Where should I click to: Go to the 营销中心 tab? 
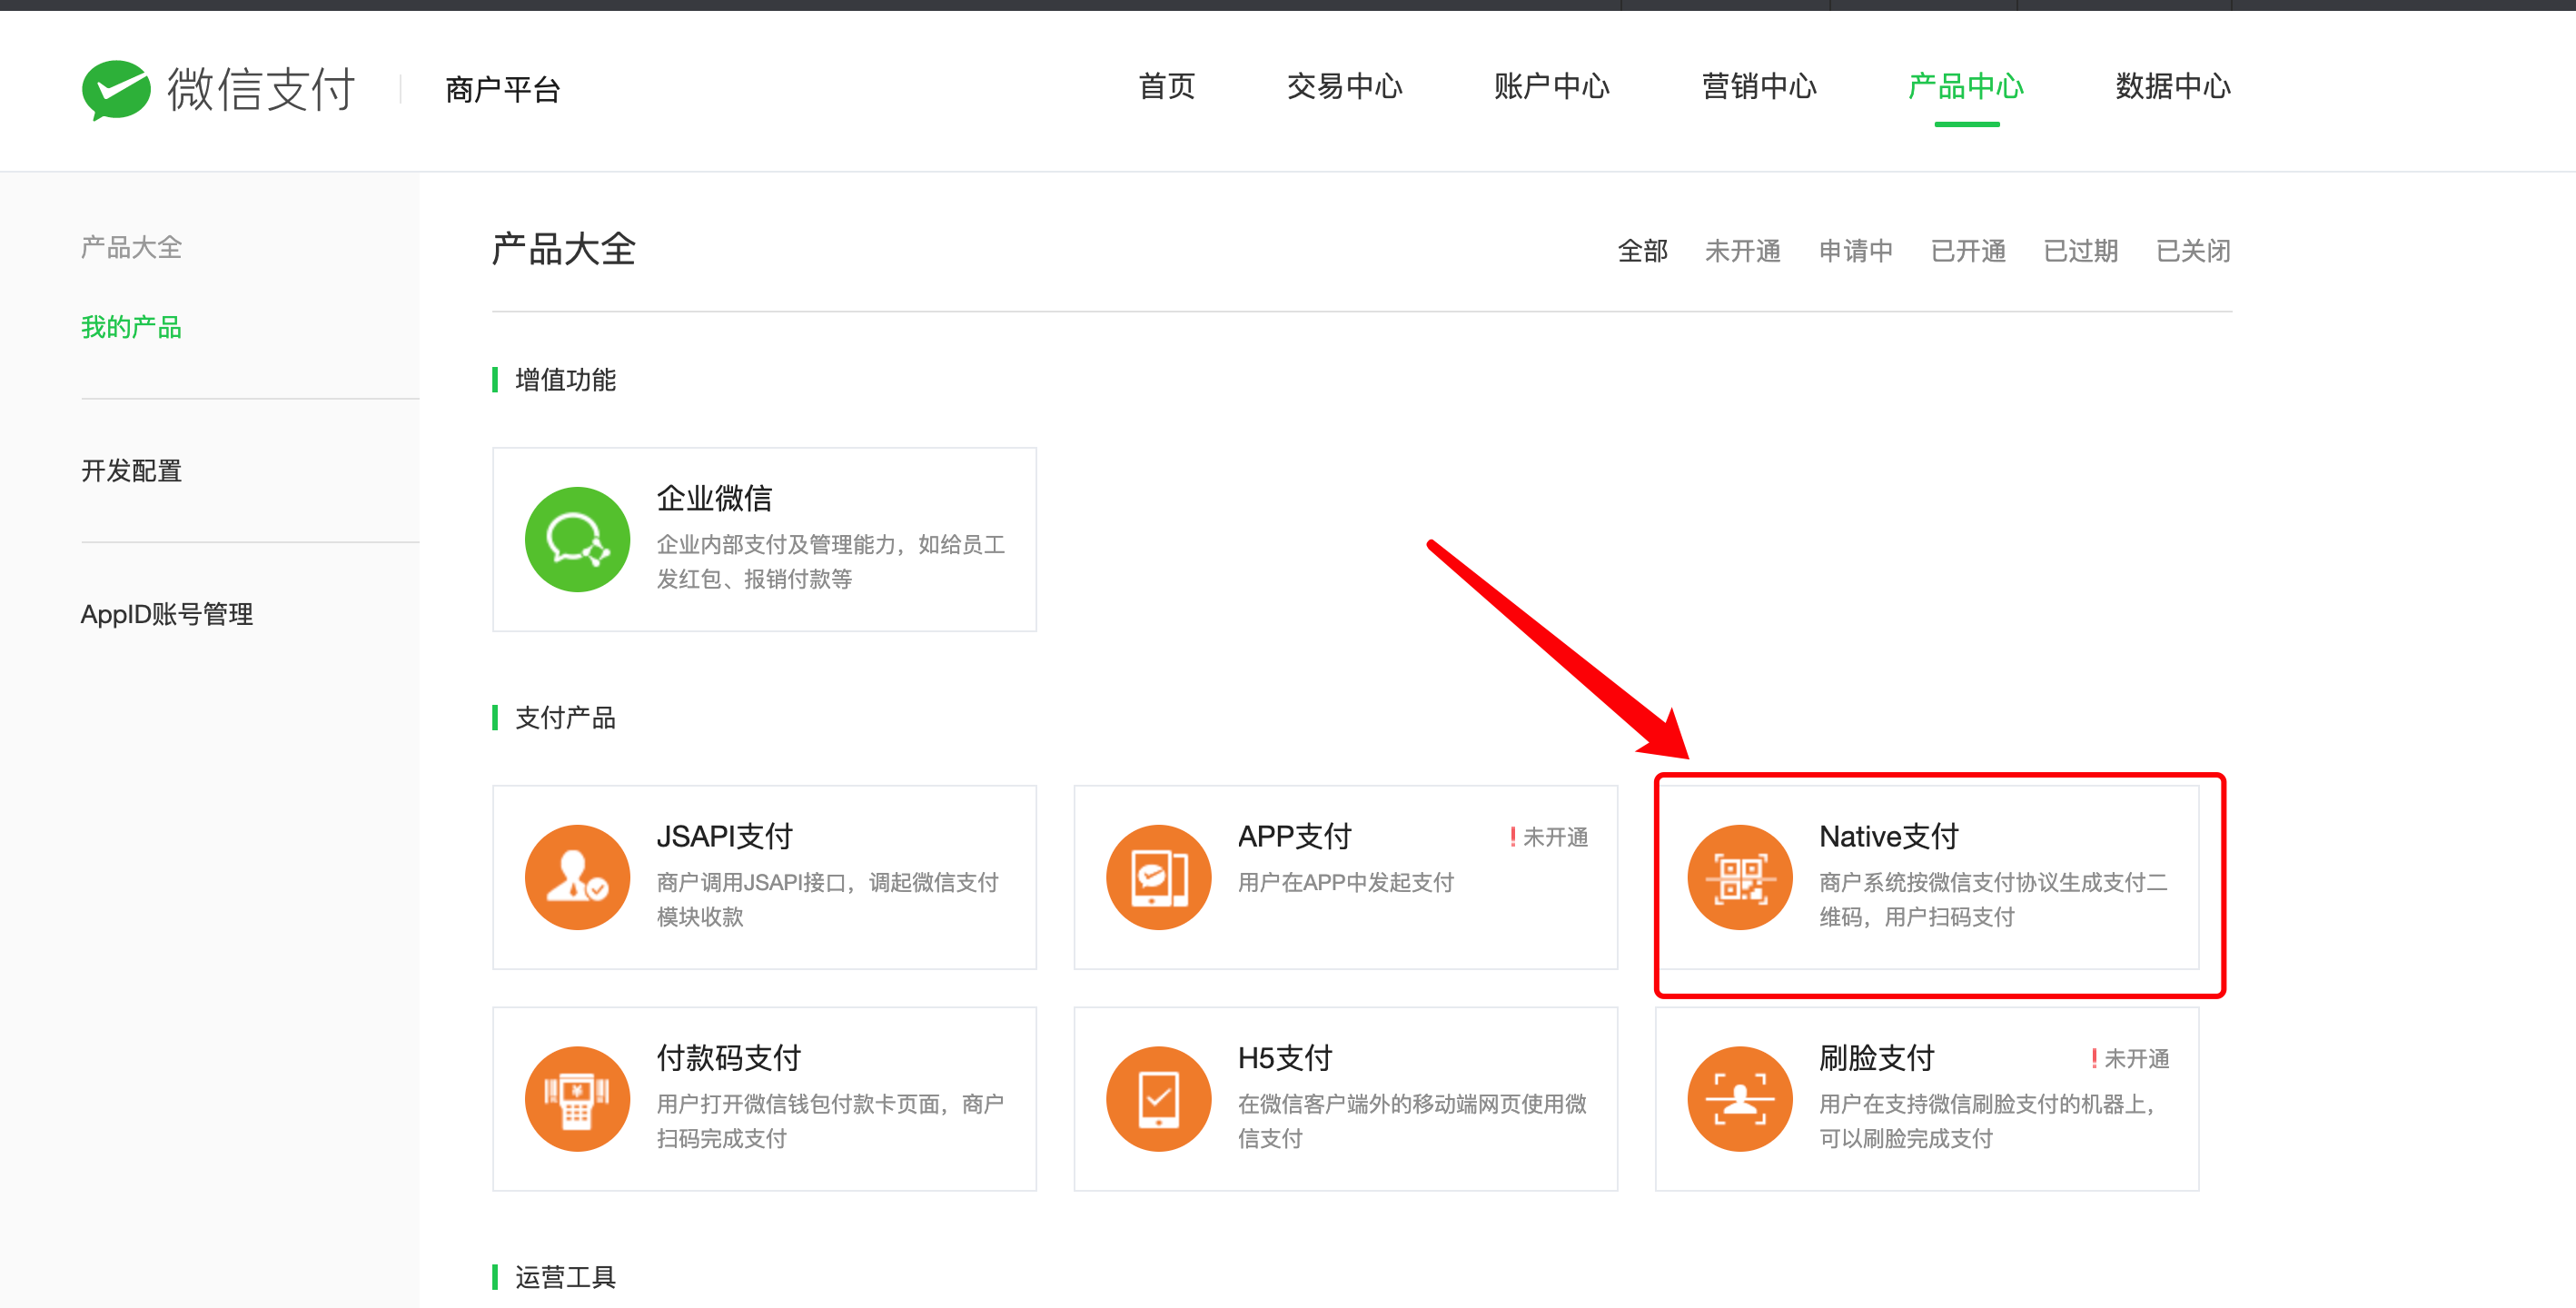tap(1759, 87)
